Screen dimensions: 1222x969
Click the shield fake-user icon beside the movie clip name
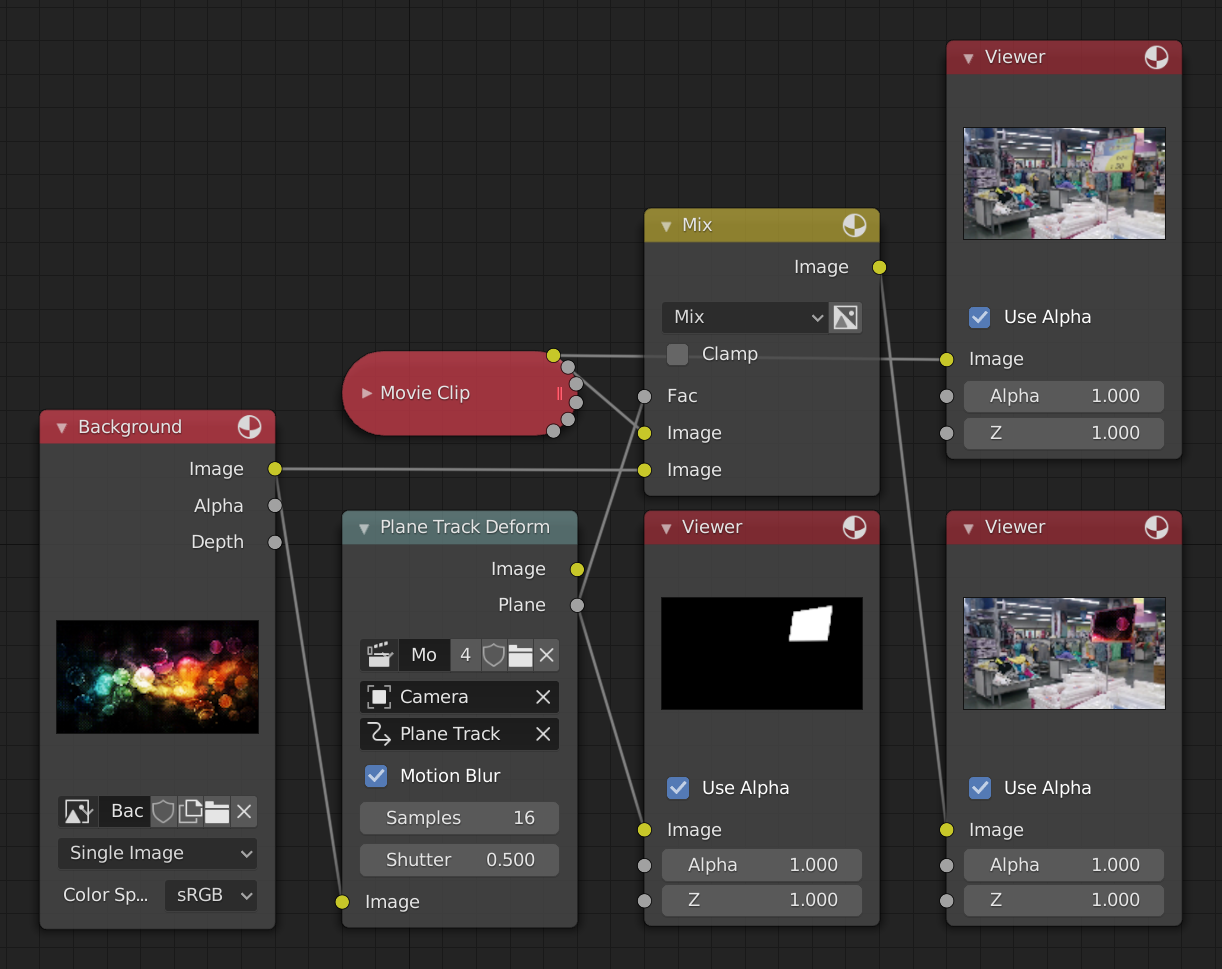493,655
